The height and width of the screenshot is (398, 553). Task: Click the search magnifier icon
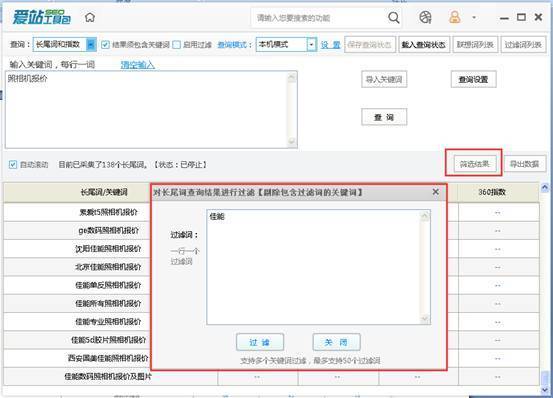point(394,17)
